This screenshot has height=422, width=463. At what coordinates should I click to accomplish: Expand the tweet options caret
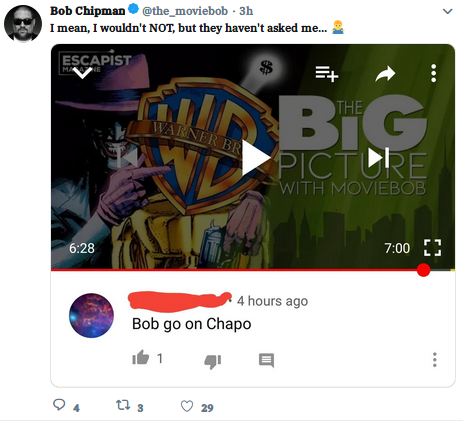(x=447, y=11)
